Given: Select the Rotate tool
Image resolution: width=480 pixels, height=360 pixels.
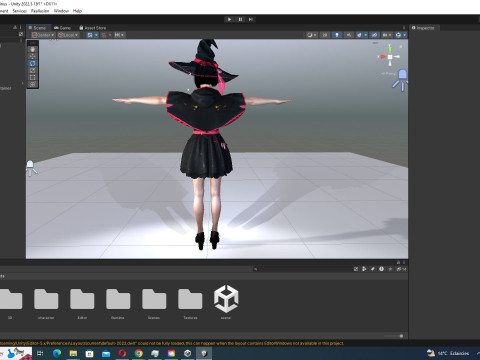Looking at the screenshot, I should [x=32, y=63].
